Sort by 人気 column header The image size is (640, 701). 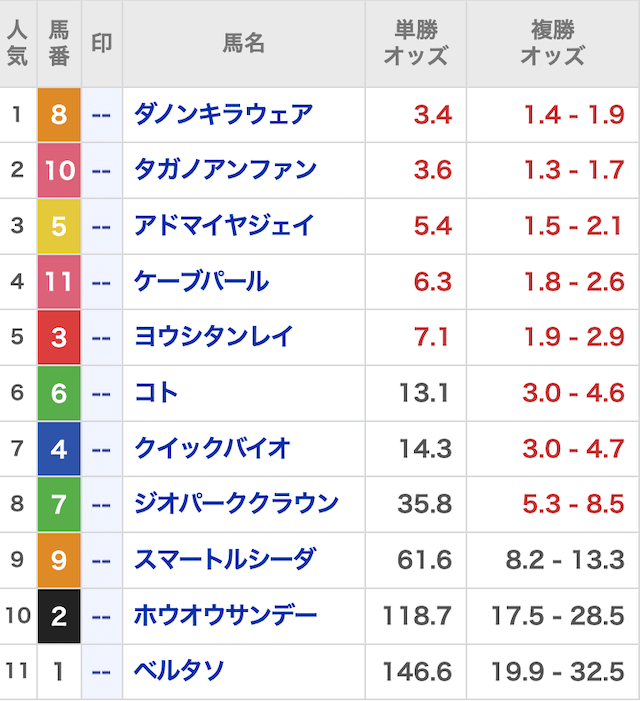point(17,43)
